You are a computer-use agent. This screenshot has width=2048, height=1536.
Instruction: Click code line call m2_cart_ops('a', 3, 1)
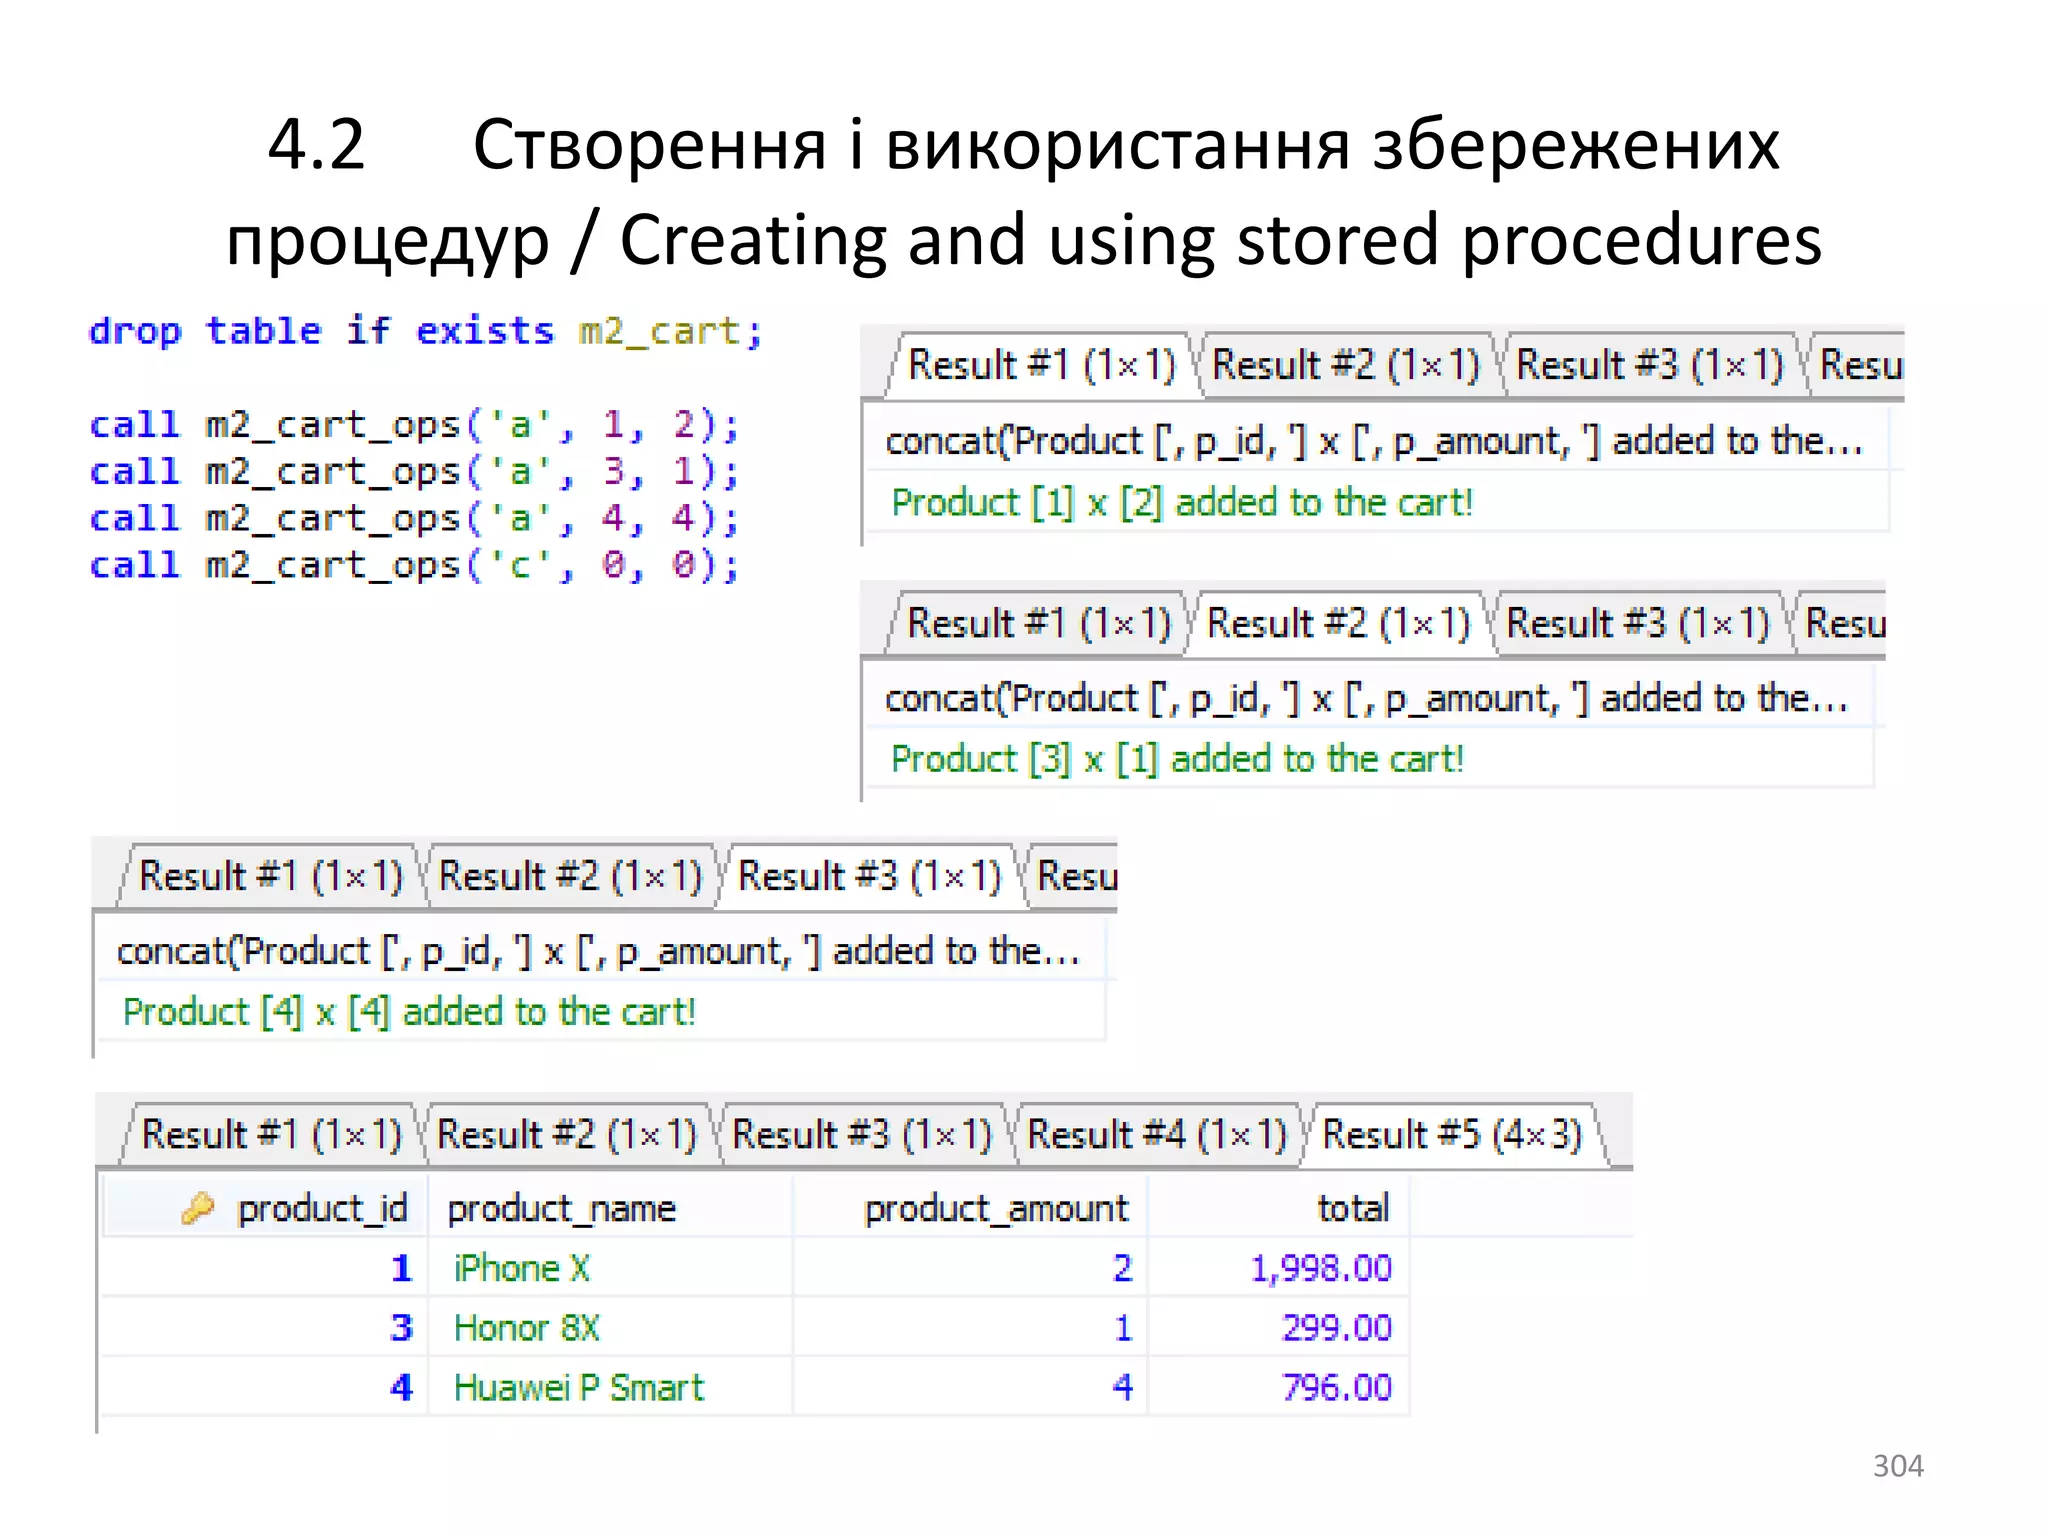tap(414, 472)
